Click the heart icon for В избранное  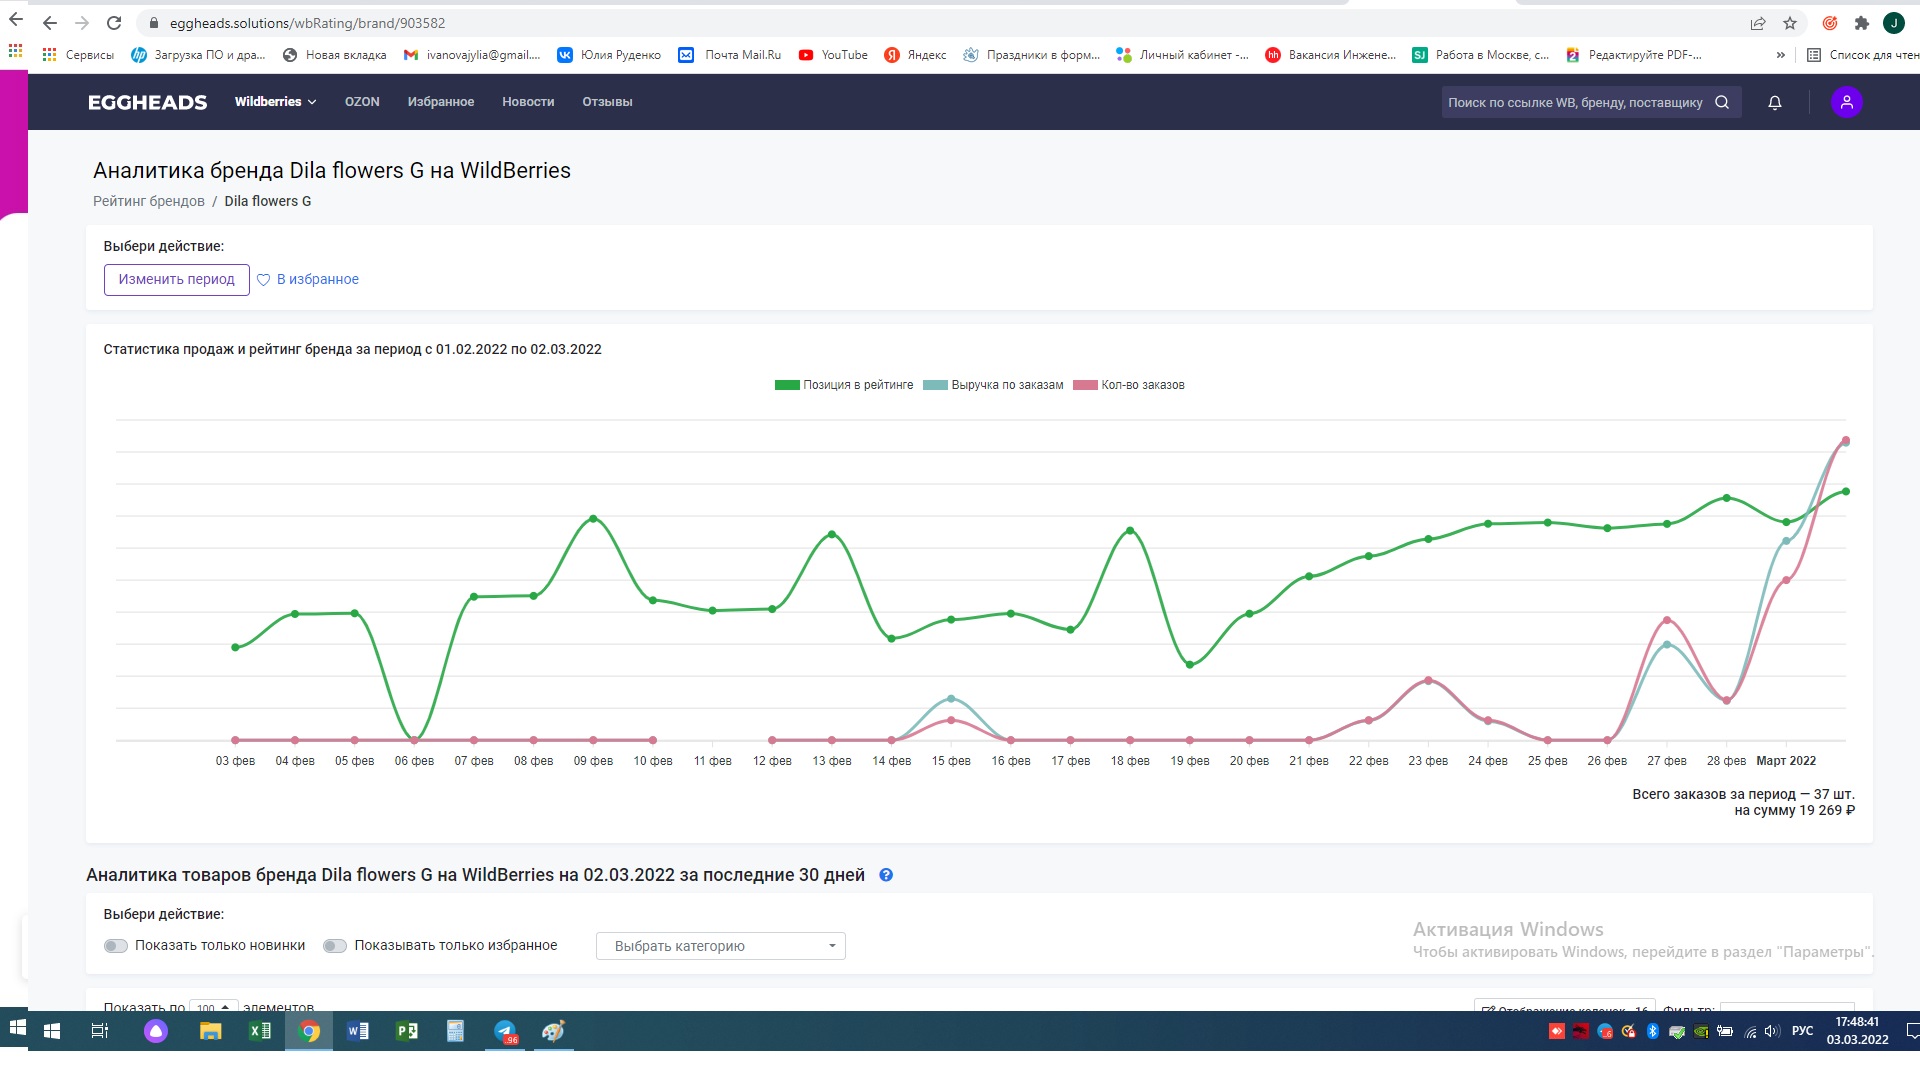(x=264, y=280)
